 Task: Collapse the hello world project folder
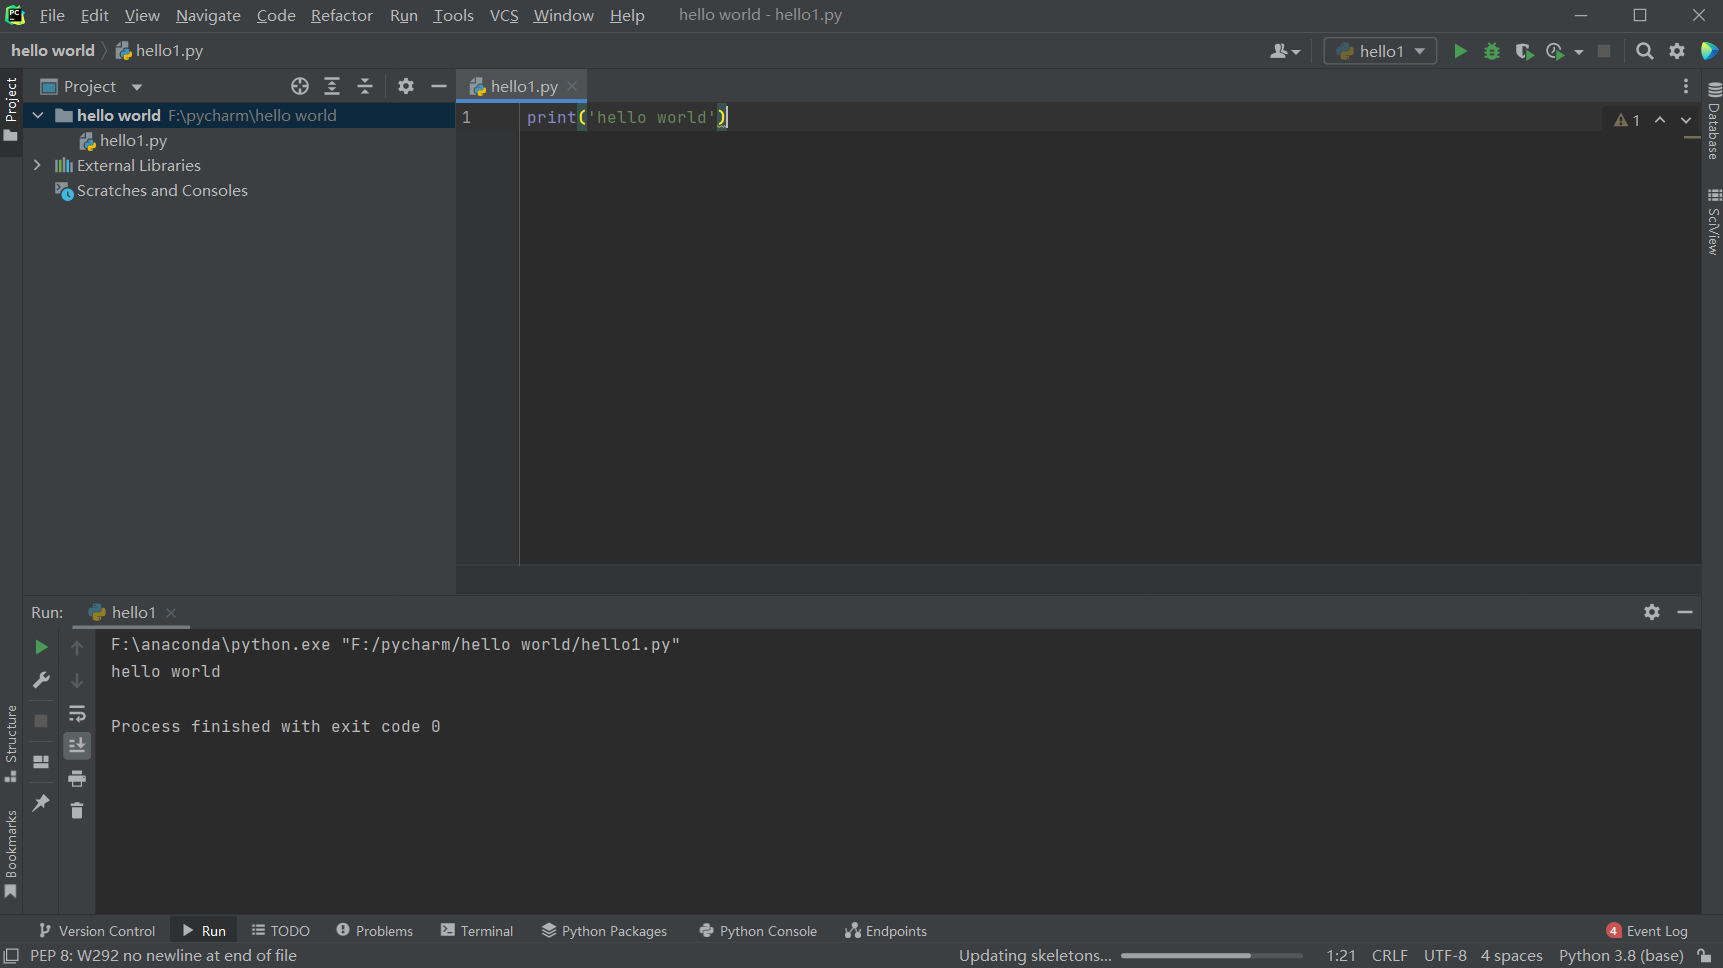[x=38, y=115]
